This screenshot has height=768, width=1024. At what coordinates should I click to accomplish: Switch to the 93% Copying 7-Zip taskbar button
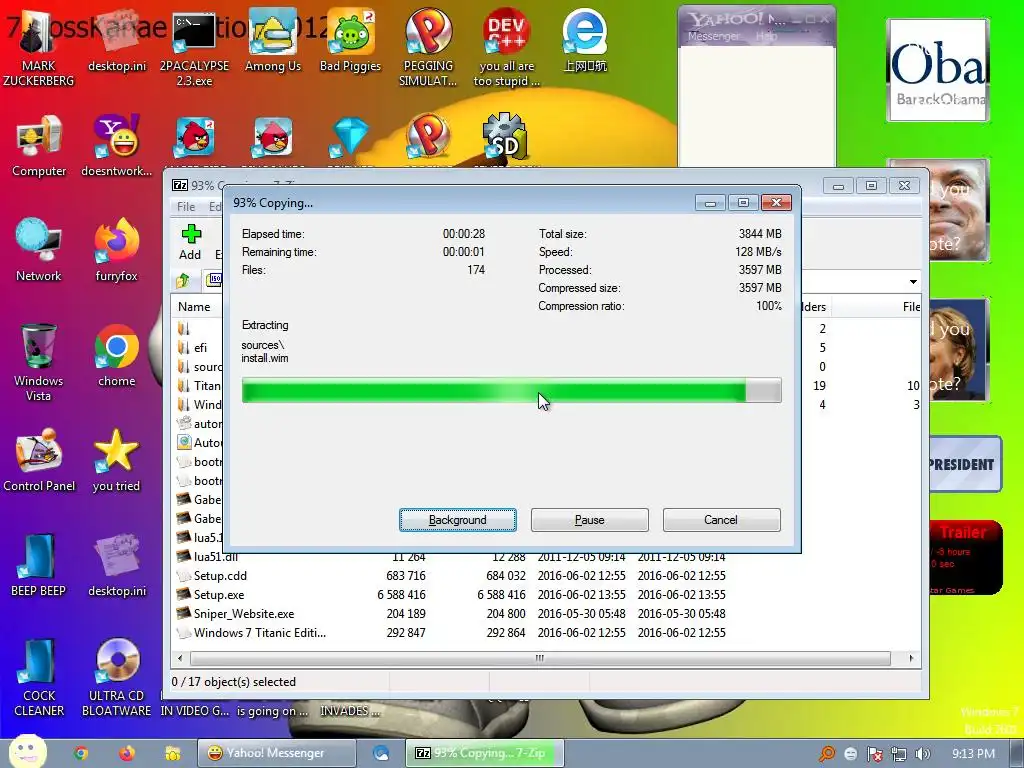point(485,753)
